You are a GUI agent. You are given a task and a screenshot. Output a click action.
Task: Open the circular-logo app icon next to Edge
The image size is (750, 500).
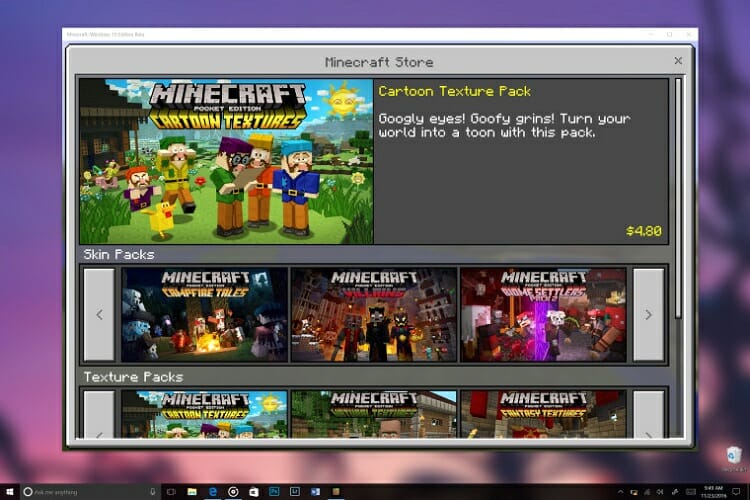pyautogui.click(x=233, y=491)
